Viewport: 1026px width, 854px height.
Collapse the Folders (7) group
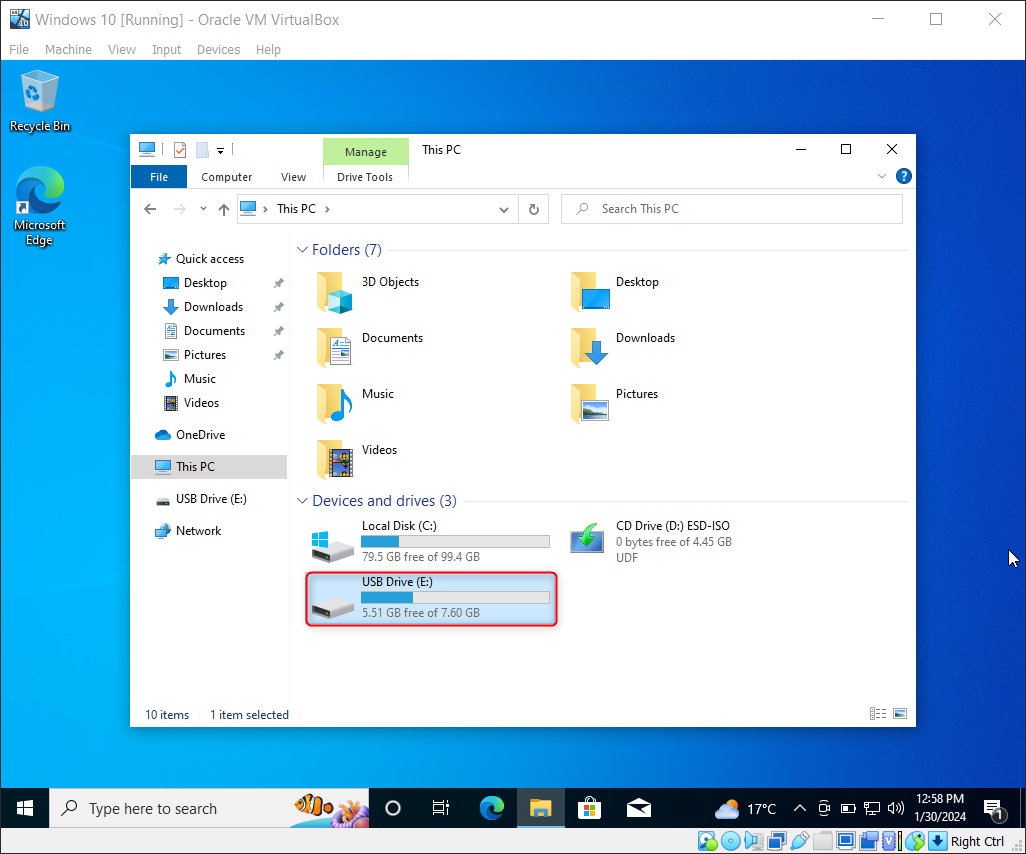[x=302, y=250]
